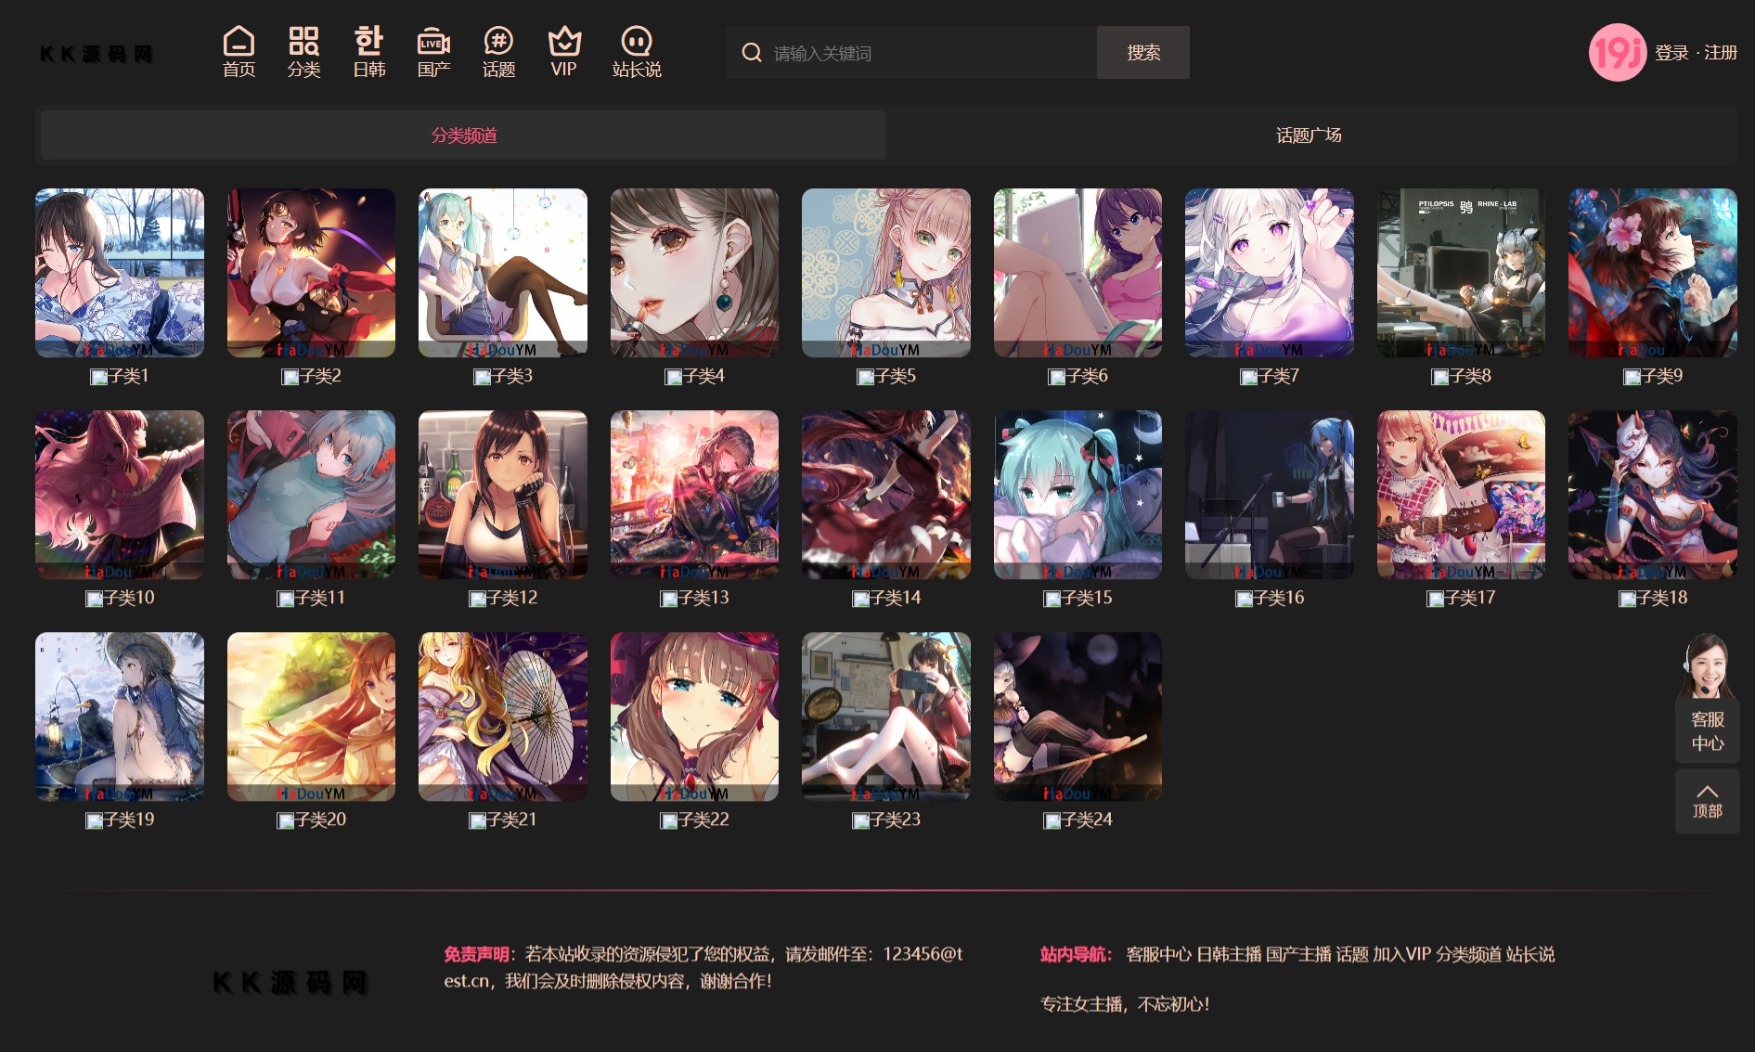
Task: Open 子类5 thumbnail
Action: point(886,273)
